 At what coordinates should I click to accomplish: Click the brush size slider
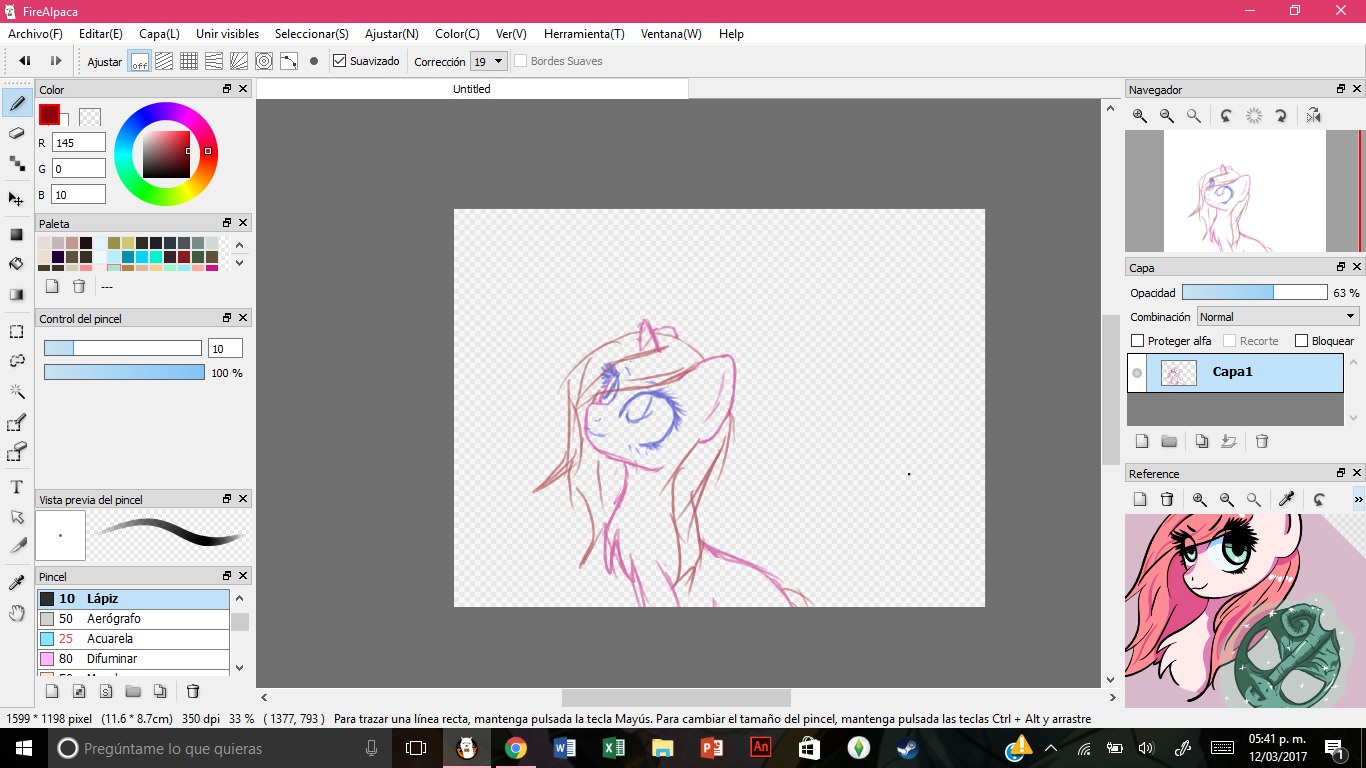pyautogui.click(x=123, y=348)
